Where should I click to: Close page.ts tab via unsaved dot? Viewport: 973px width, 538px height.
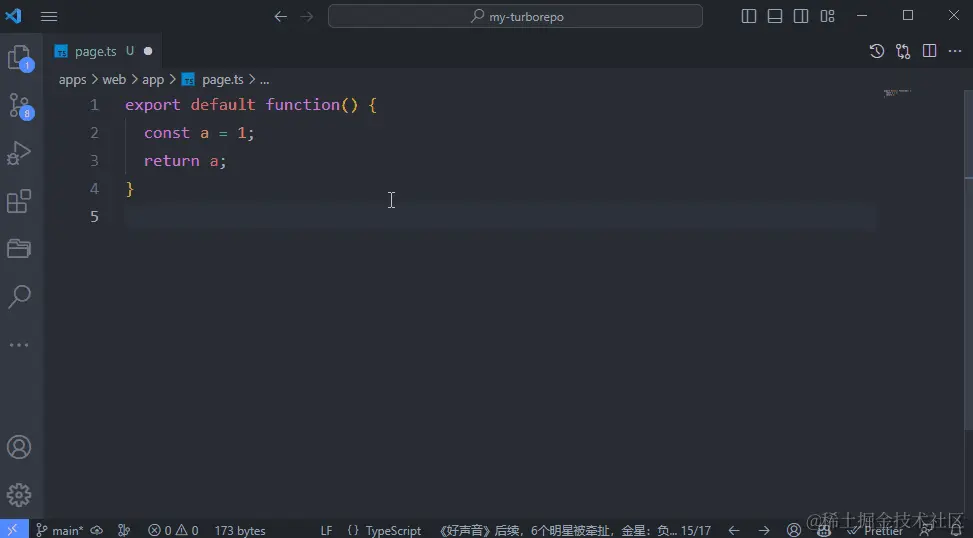click(148, 52)
